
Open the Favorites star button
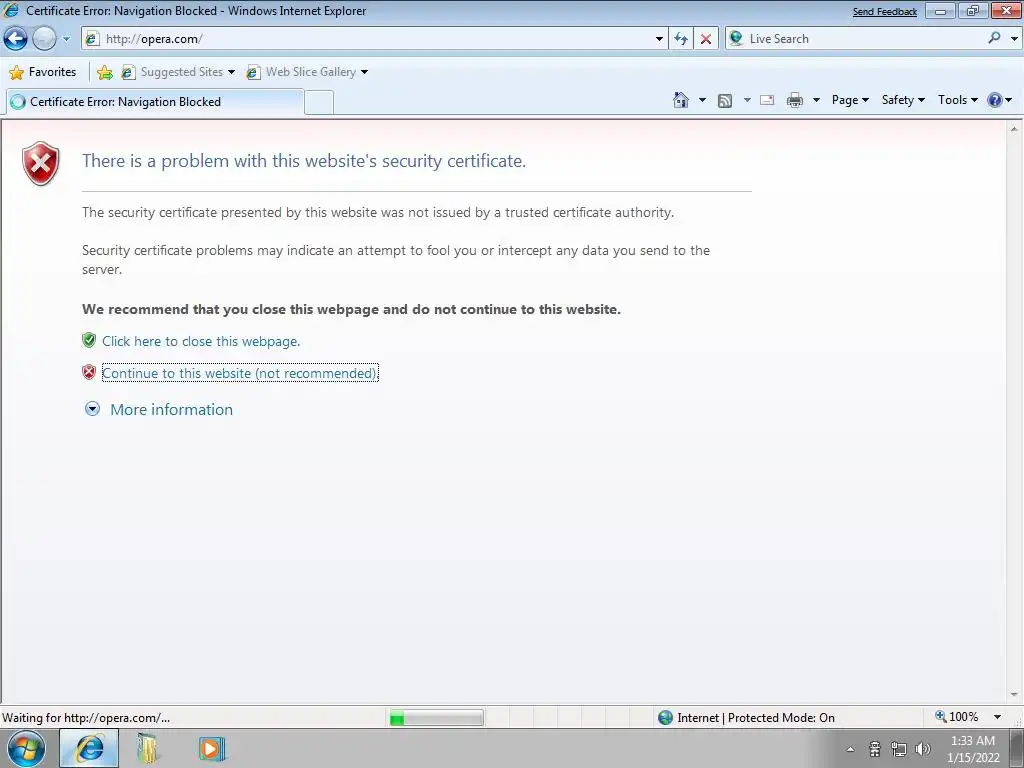(43, 72)
